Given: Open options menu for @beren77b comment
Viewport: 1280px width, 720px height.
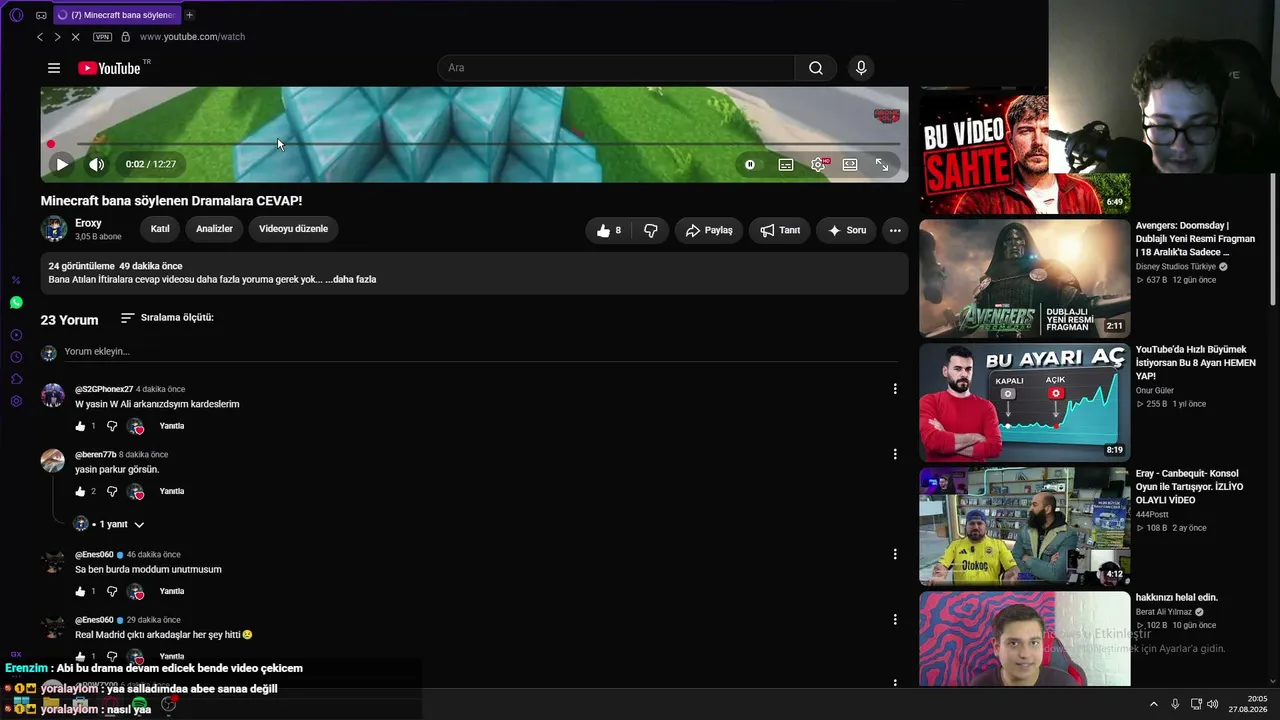Looking at the screenshot, I should 895,454.
